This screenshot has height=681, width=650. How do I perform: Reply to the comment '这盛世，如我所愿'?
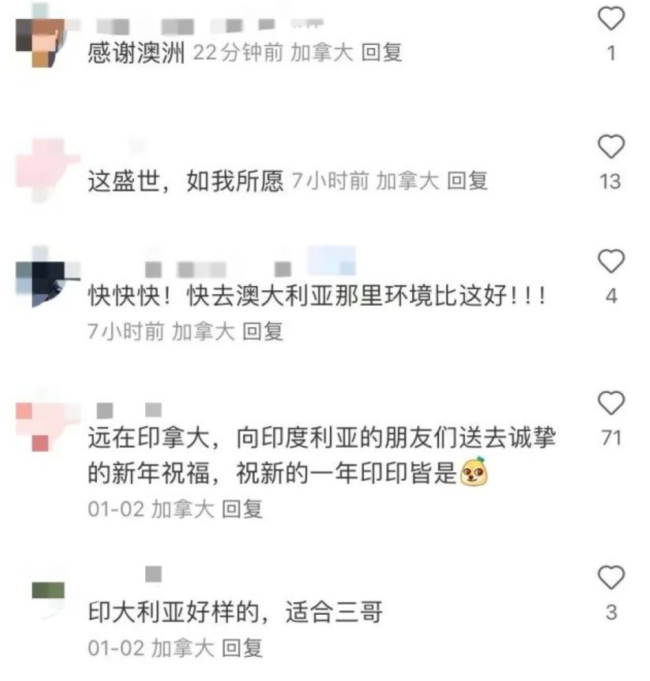tap(467, 181)
